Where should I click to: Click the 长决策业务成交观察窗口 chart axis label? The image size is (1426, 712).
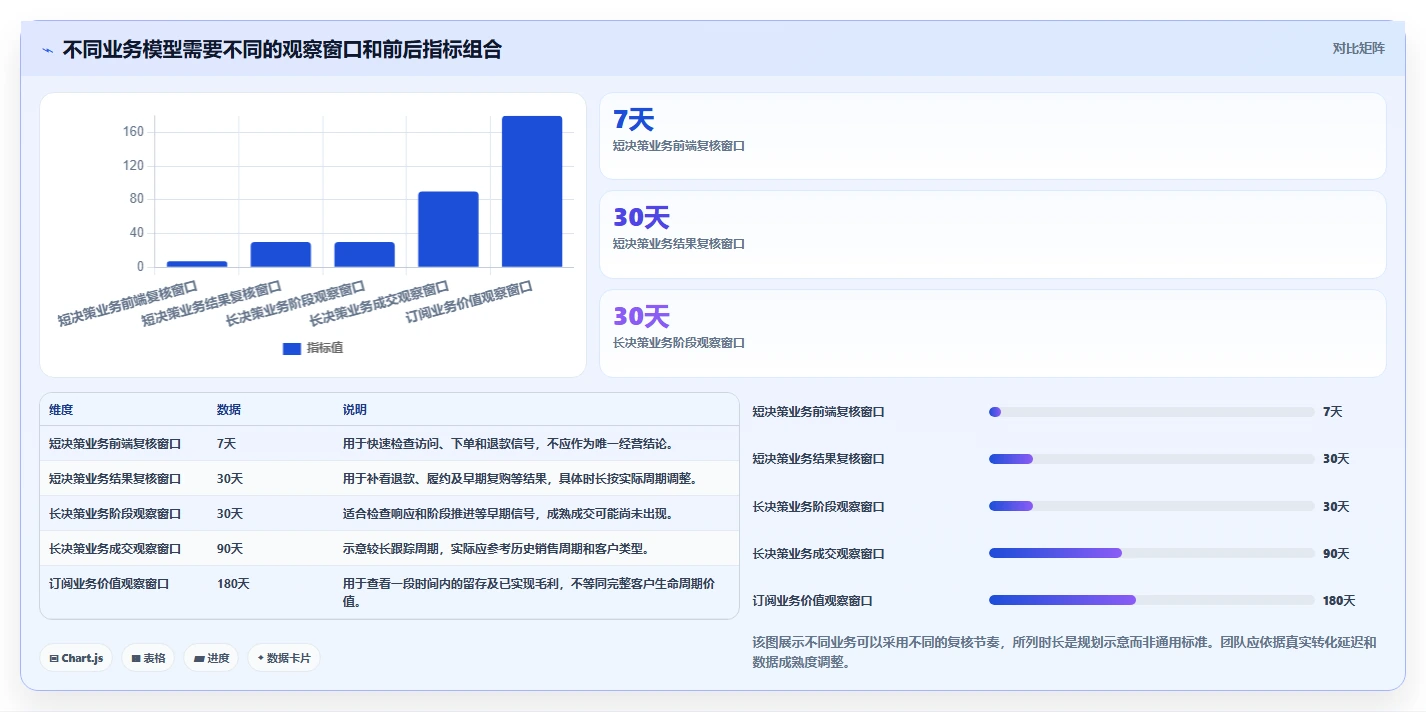tap(378, 304)
